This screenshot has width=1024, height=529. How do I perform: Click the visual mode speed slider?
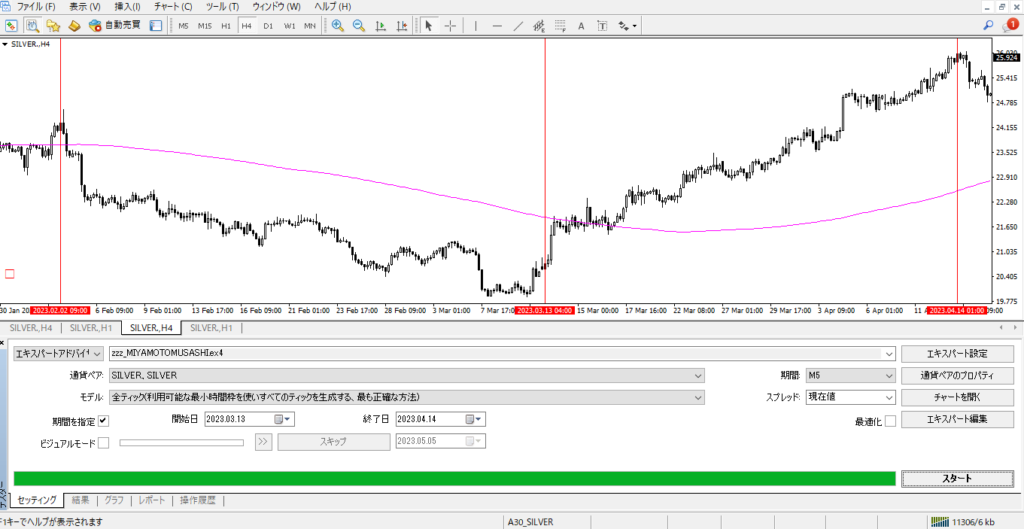coord(181,442)
